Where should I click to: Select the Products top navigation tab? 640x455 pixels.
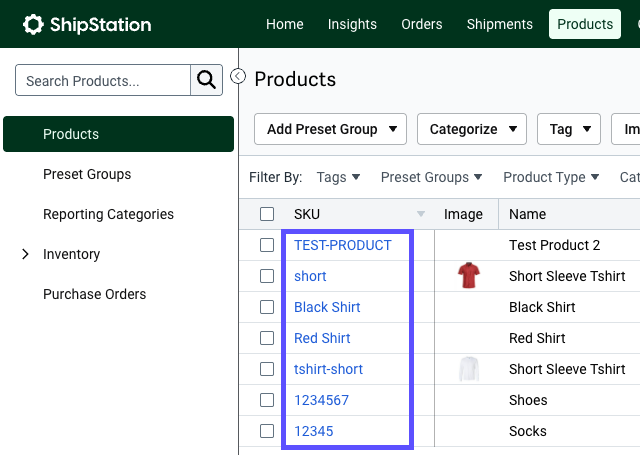coord(585,24)
